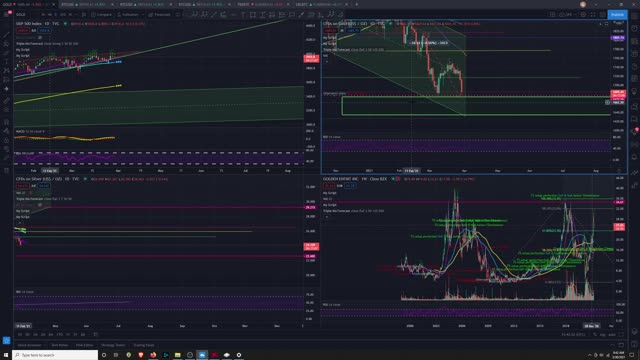Open the alerts clock icon in right sidebar
The image size is (640, 360).
[634, 29]
